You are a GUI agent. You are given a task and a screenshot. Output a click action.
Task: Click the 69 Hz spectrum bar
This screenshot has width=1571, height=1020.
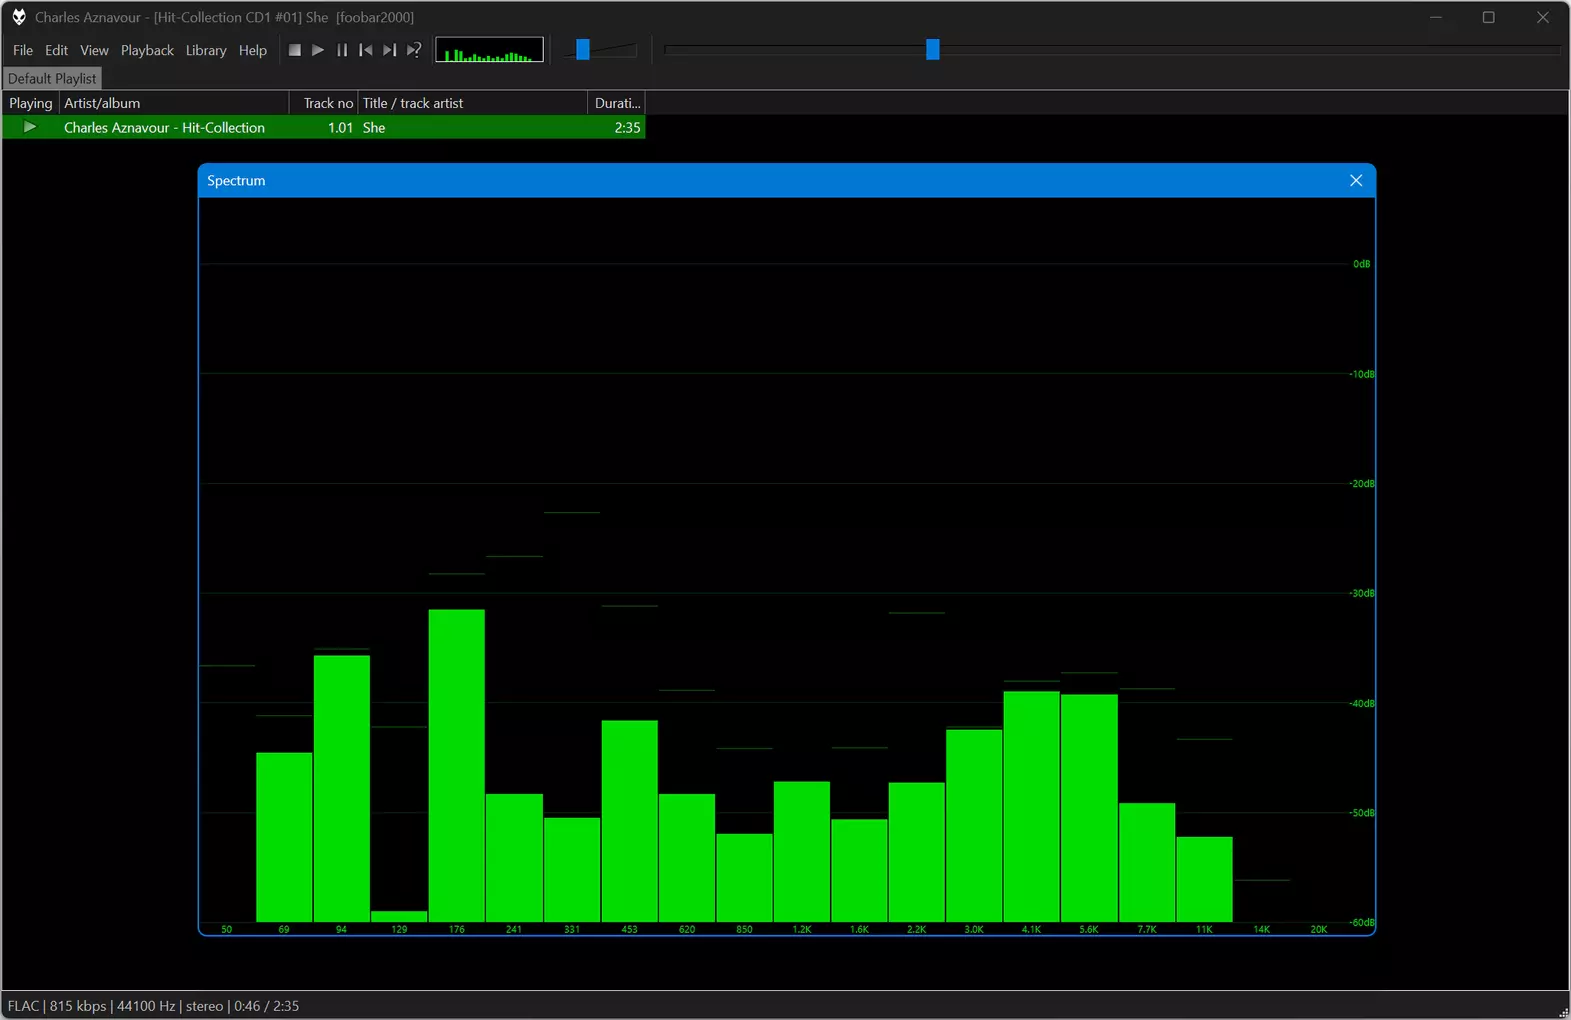tap(284, 837)
